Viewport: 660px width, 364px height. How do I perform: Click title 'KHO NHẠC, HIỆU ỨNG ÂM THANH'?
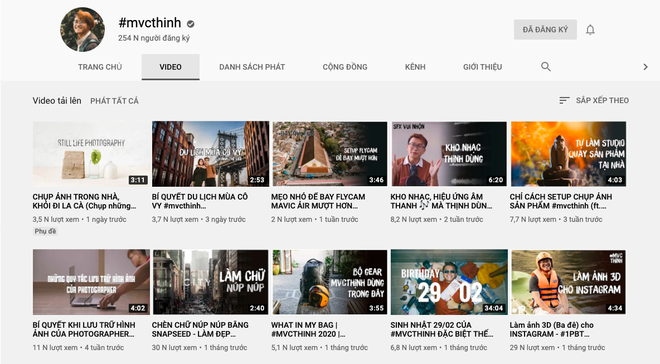[441, 201]
